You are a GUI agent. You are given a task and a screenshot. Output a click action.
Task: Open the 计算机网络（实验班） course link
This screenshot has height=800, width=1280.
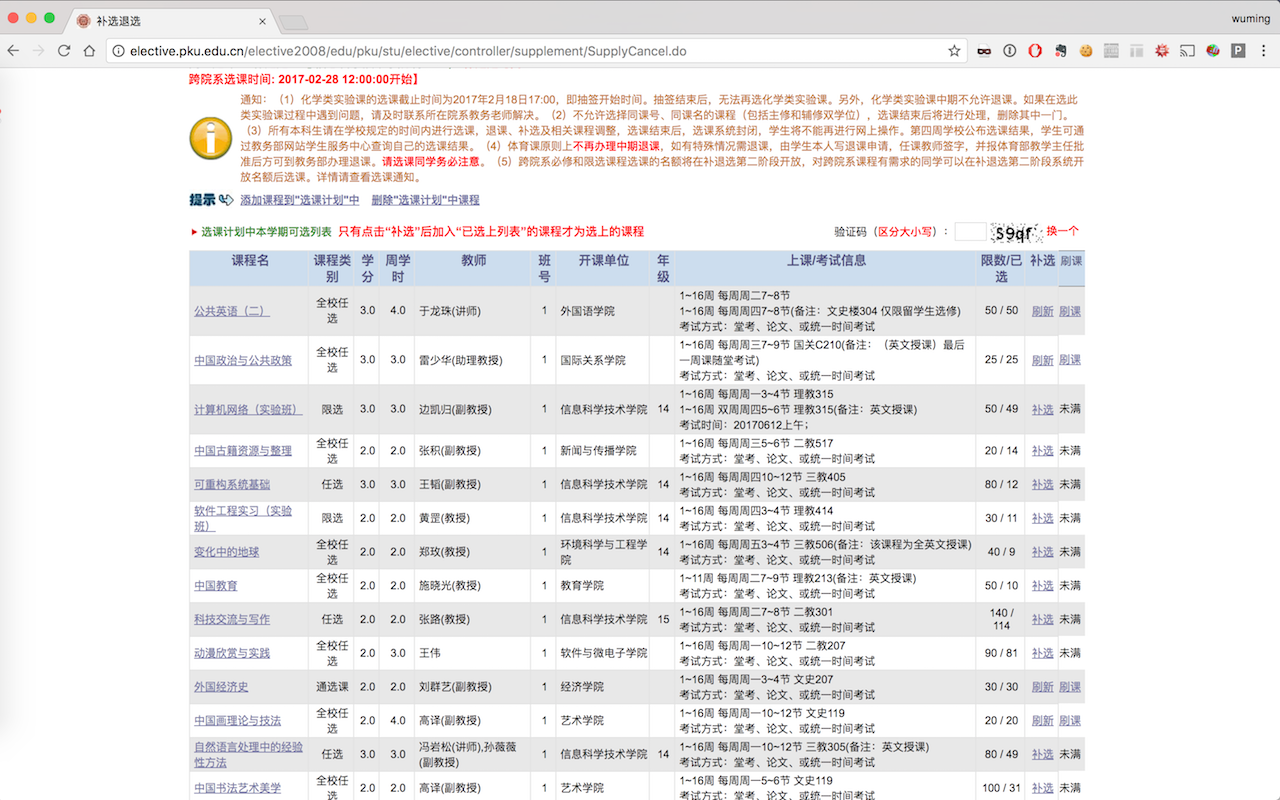(248, 410)
